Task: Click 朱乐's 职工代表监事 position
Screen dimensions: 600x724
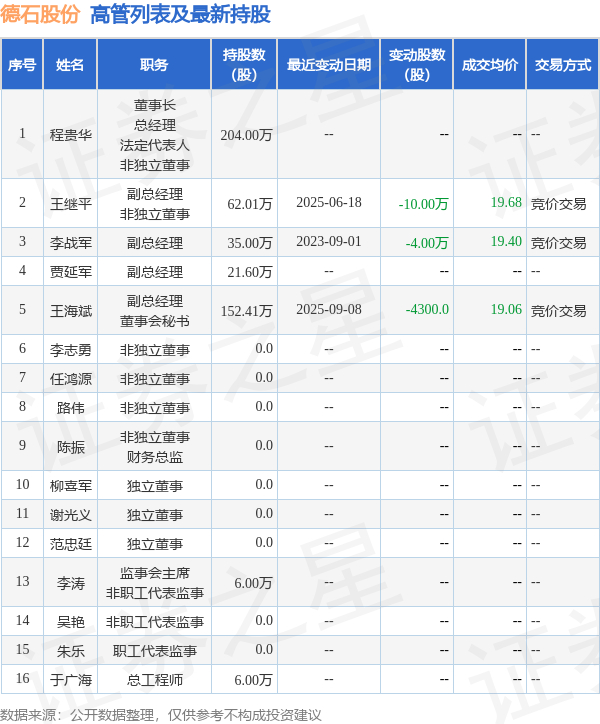Action: [155, 651]
